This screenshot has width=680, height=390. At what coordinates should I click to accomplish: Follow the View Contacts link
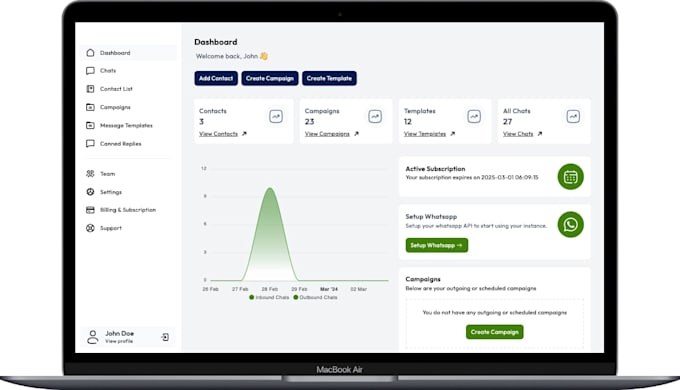click(219, 134)
